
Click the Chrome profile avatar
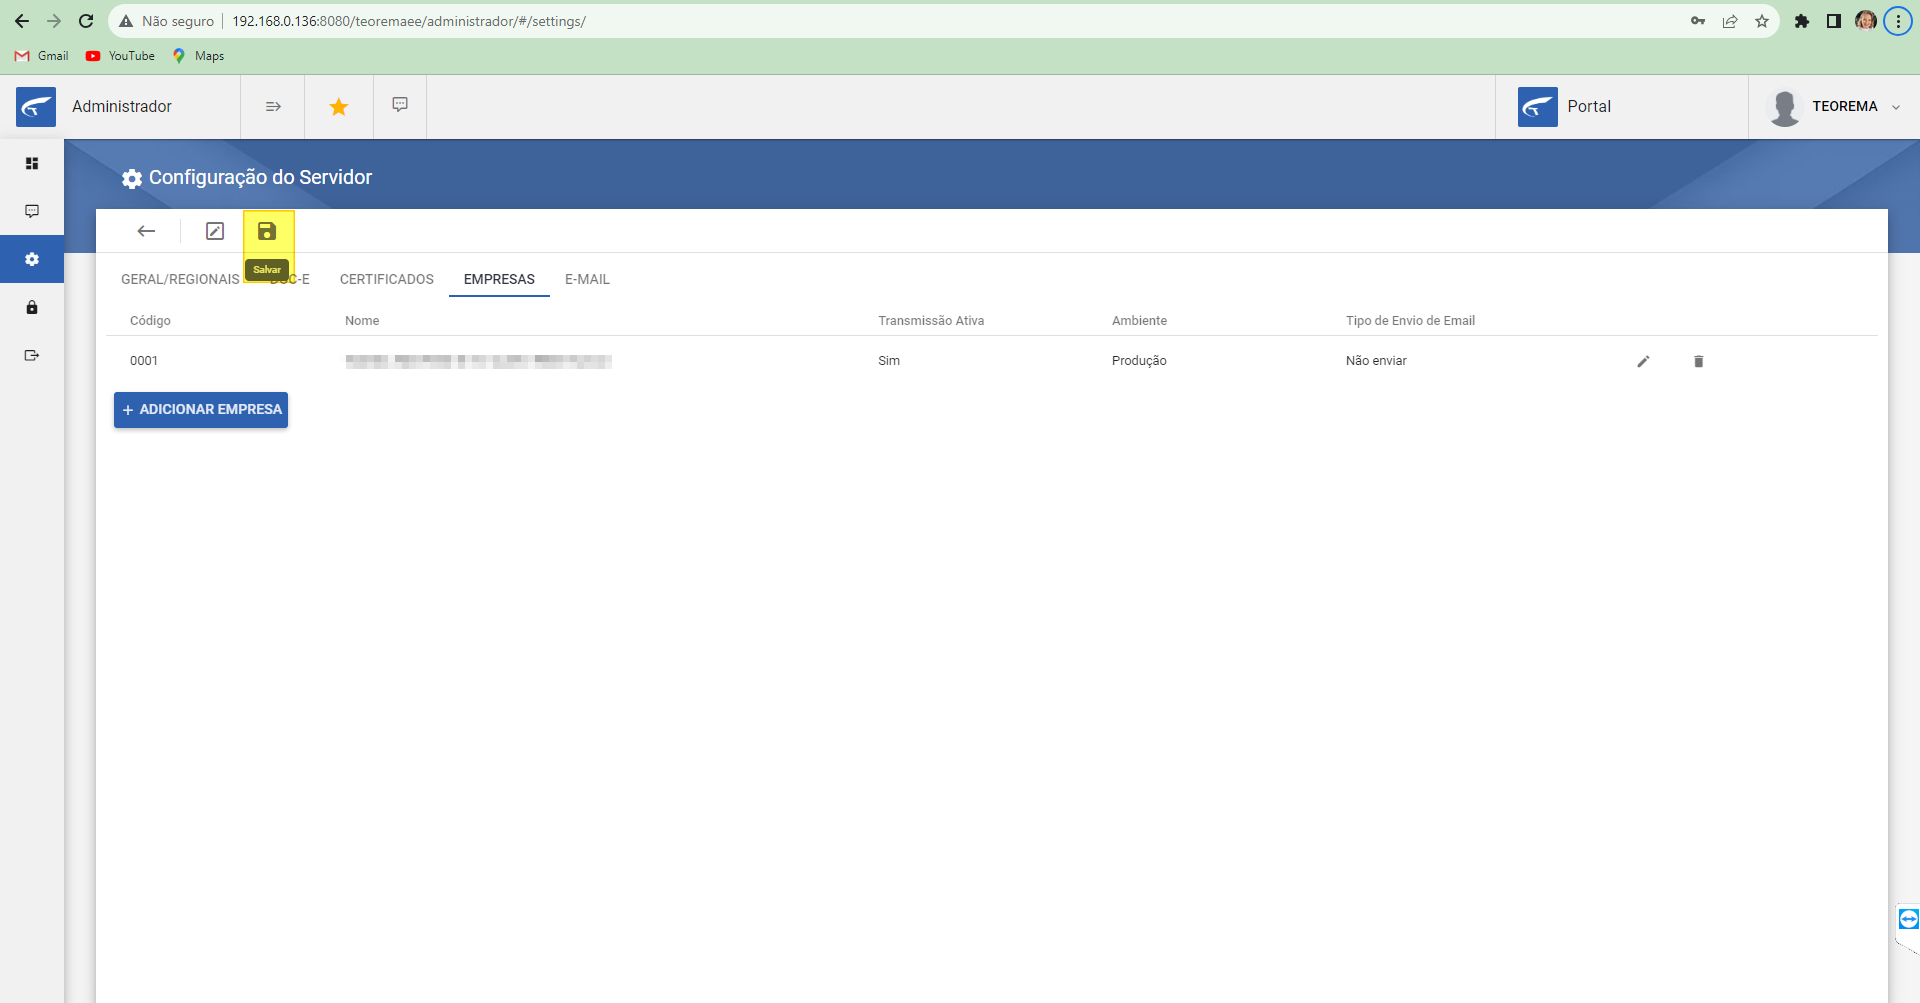click(x=1866, y=21)
